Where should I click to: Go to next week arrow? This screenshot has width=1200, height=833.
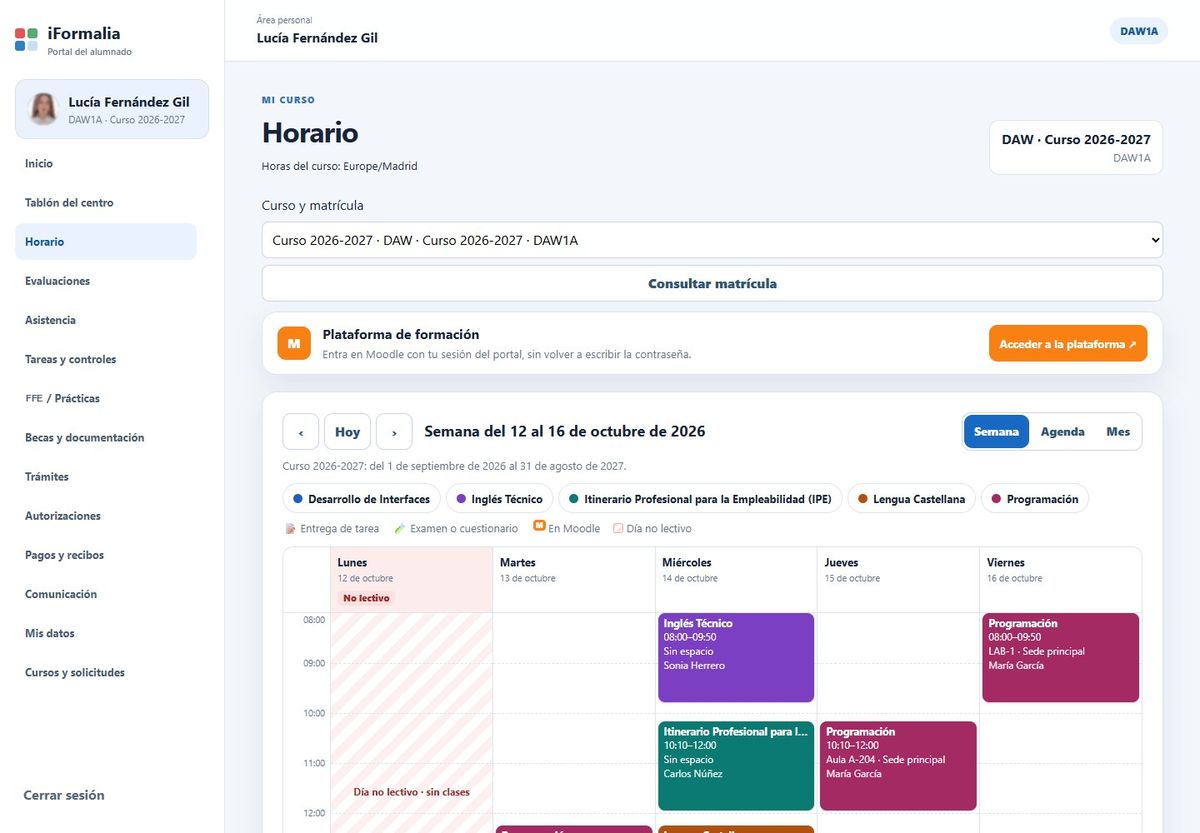pos(394,432)
